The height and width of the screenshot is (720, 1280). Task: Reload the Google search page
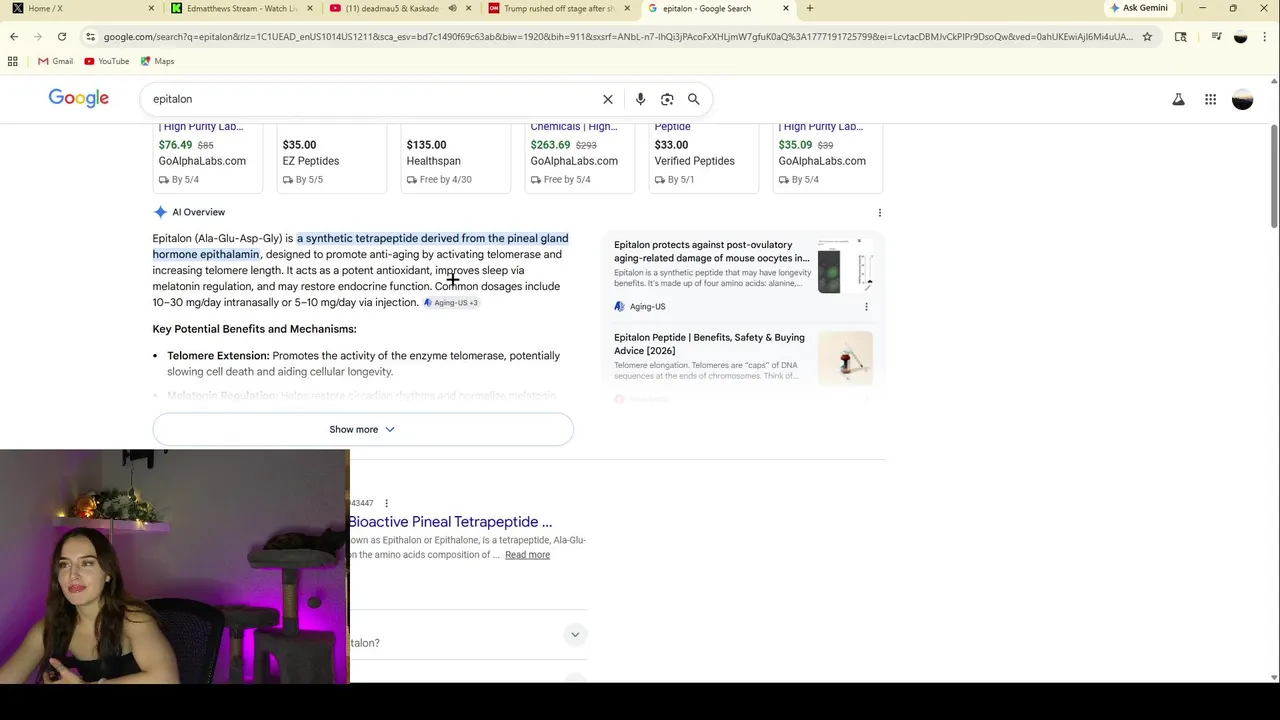(62, 37)
